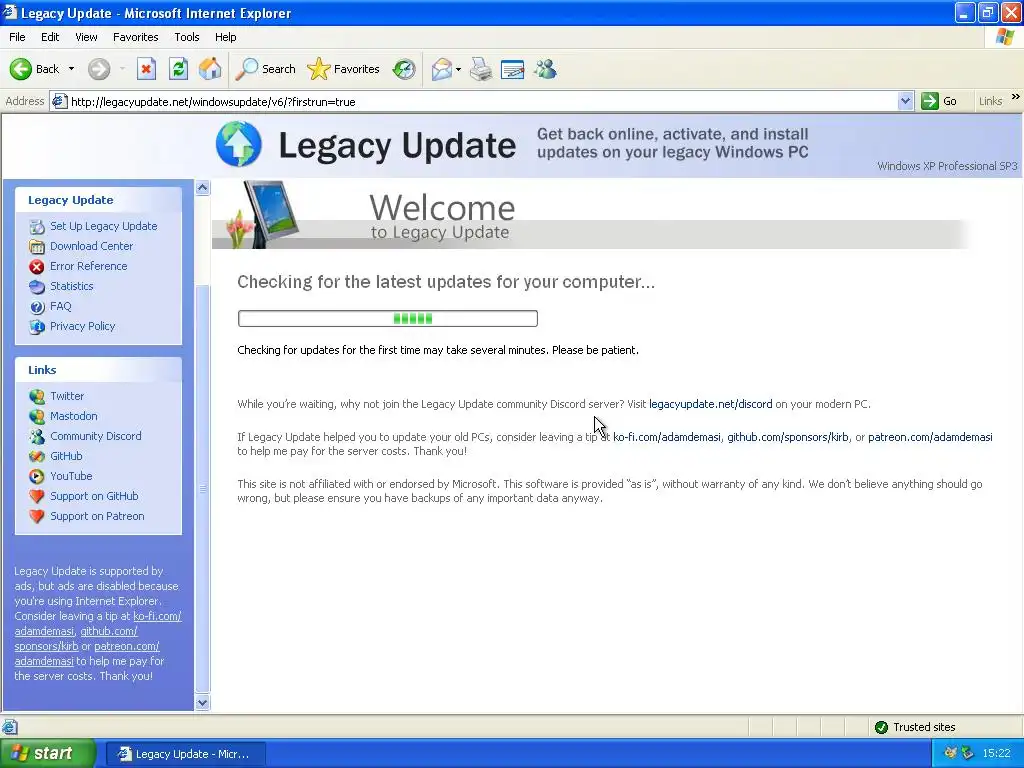Open patreon.com/adamdemasi link in main text
This screenshot has width=1024, height=768.
coord(930,437)
